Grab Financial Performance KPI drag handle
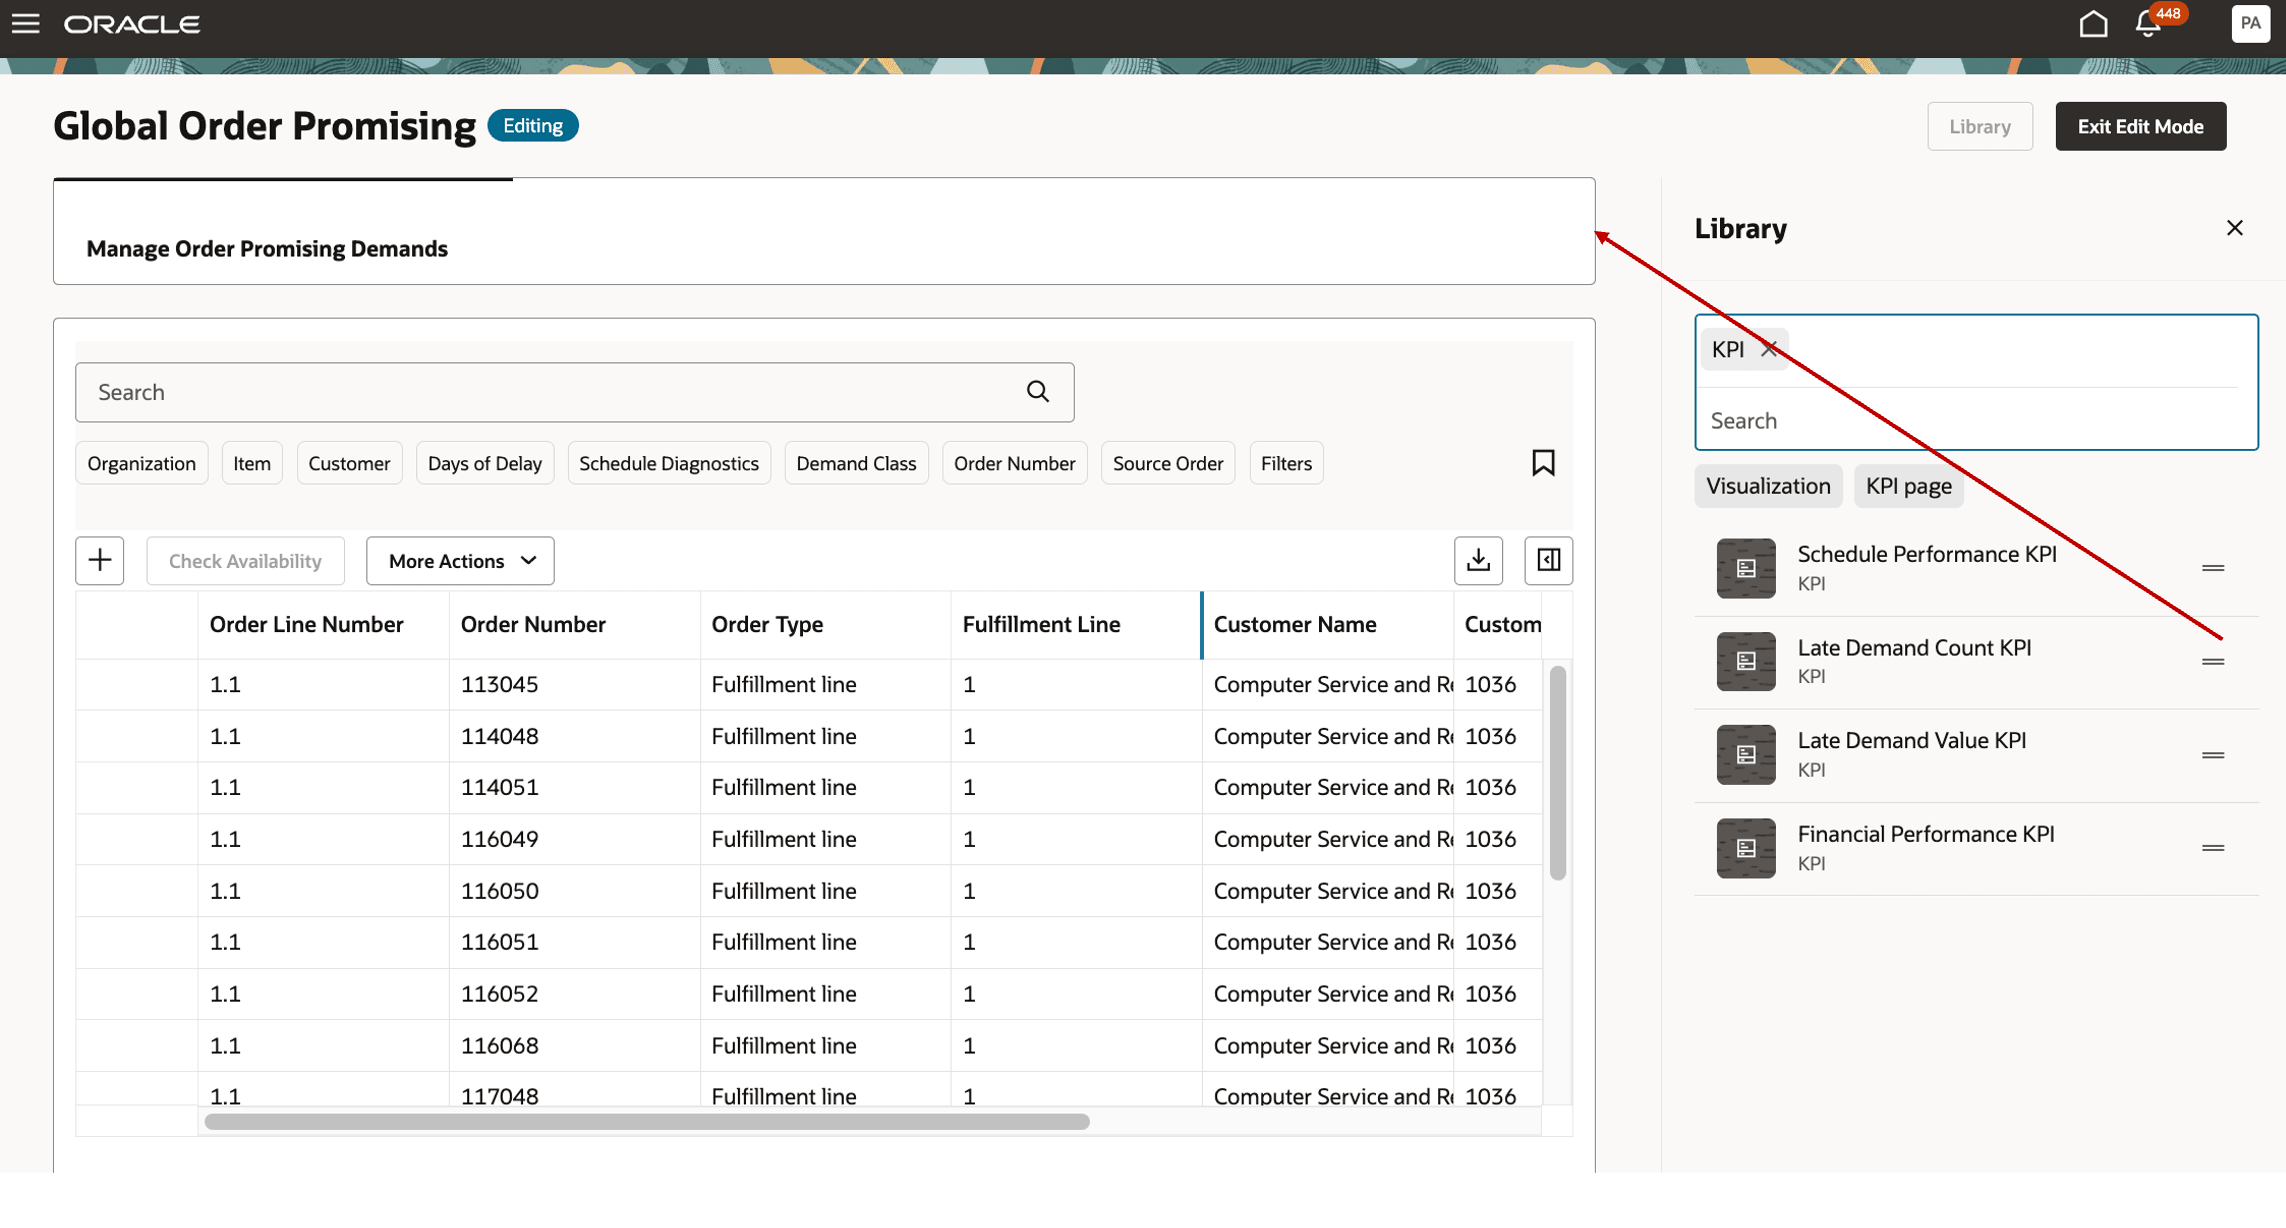 [2213, 848]
